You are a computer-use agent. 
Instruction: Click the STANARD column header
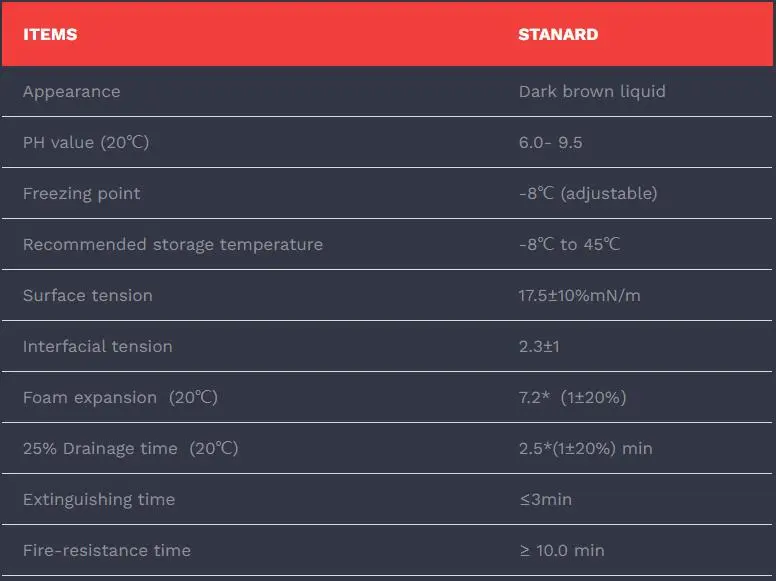(558, 34)
